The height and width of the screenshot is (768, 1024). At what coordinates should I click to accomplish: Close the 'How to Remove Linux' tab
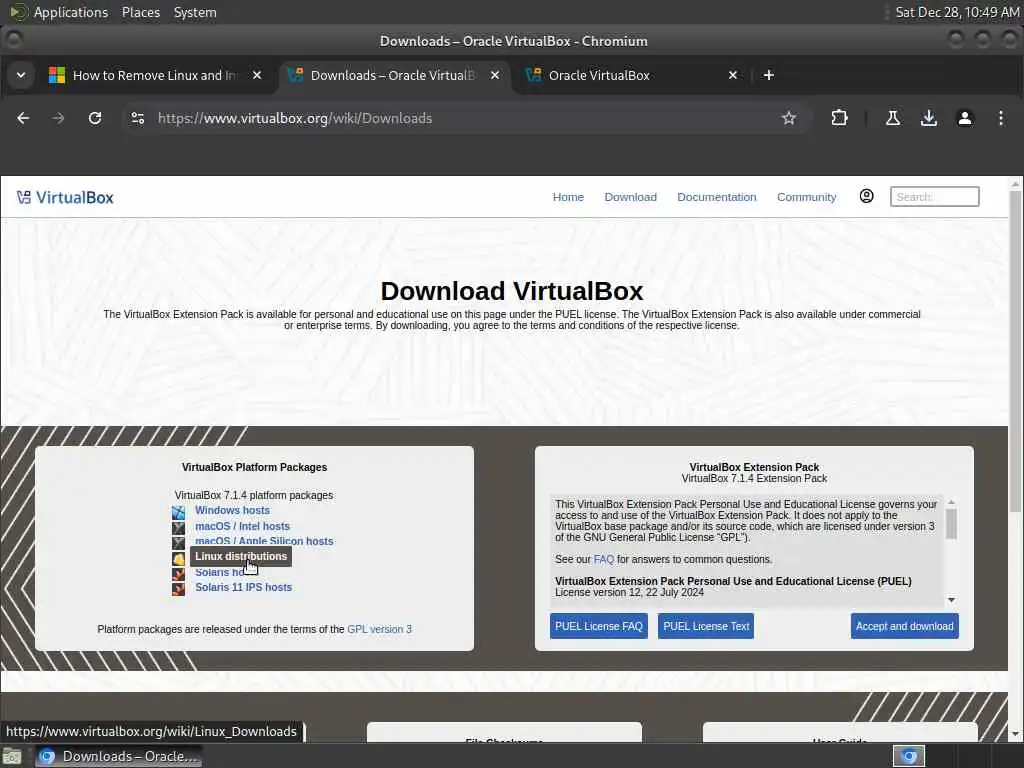coord(257,75)
